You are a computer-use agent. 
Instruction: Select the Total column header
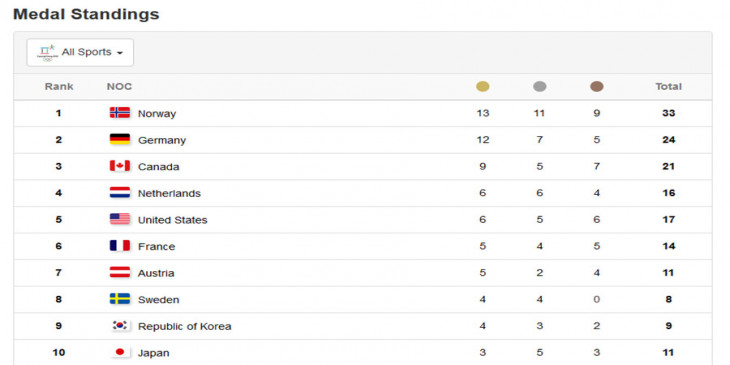(x=668, y=86)
